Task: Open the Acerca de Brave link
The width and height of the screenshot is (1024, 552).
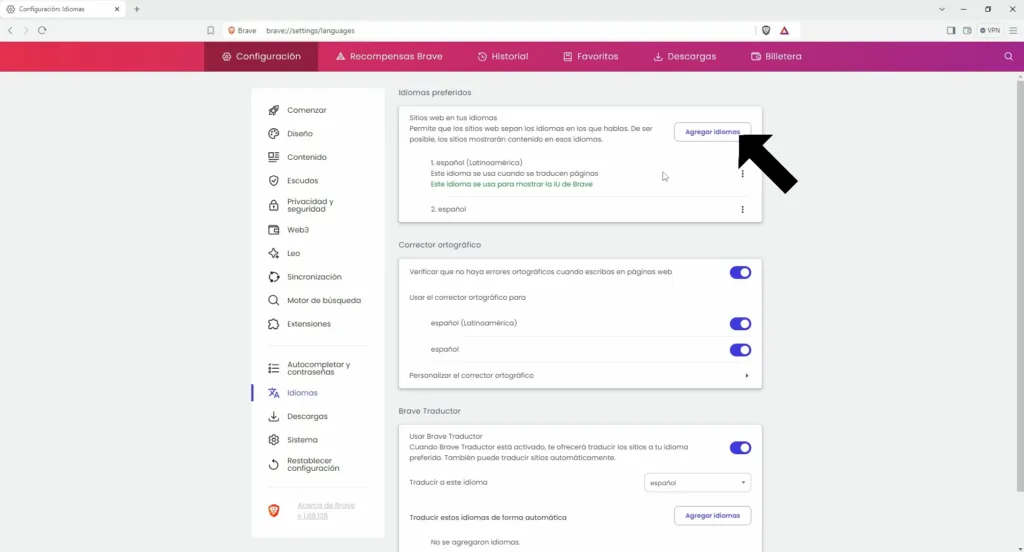Action: point(326,510)
